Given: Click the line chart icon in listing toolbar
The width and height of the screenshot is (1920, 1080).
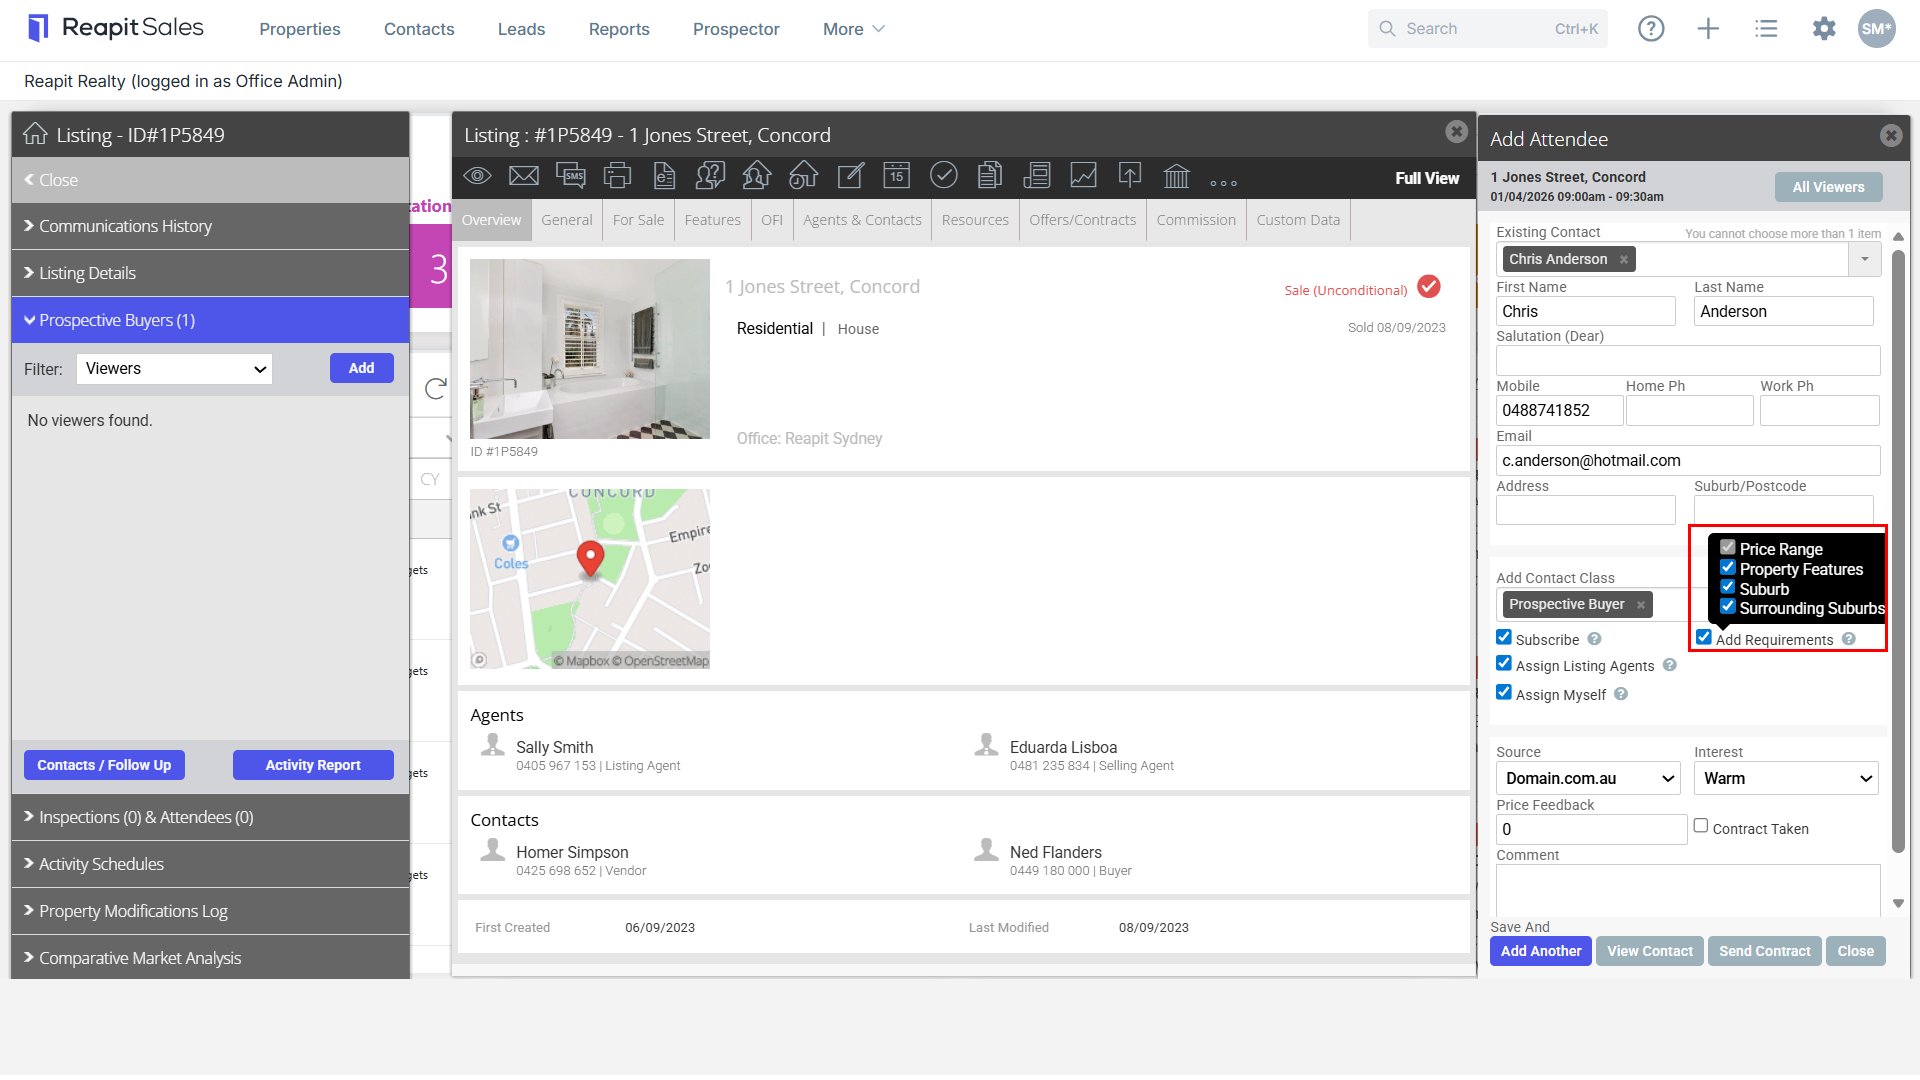Looking at the screenshot, I should [x=1083, y=176].
